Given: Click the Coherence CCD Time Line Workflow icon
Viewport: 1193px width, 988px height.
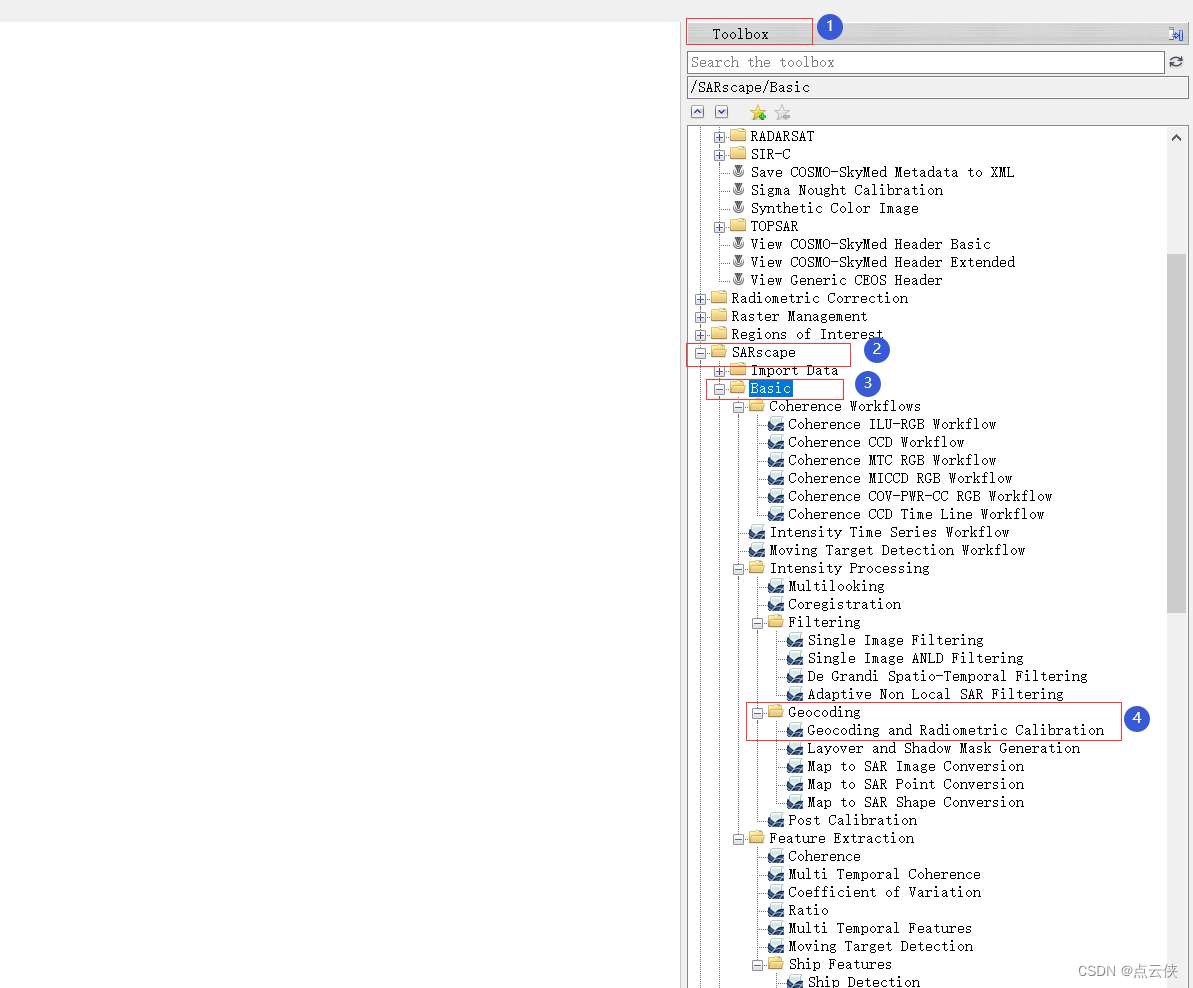Looking at the screenshot, I should (776, 515).
